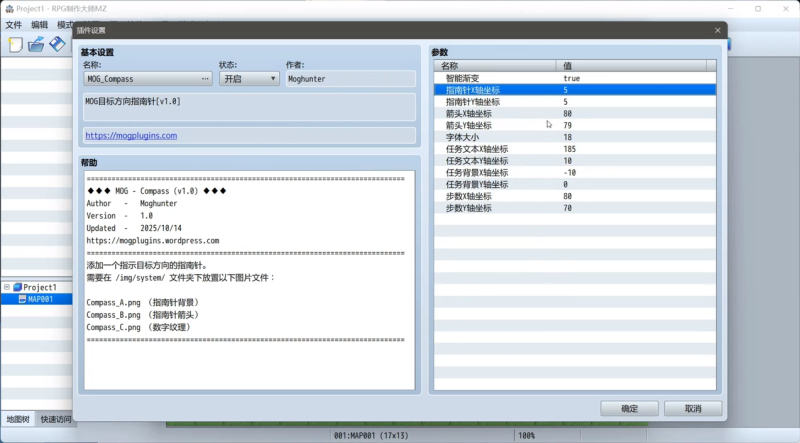Select the 箭头Y轴坐标 parameter row
This screenshot has height=443, width=800.
[575, 126]
